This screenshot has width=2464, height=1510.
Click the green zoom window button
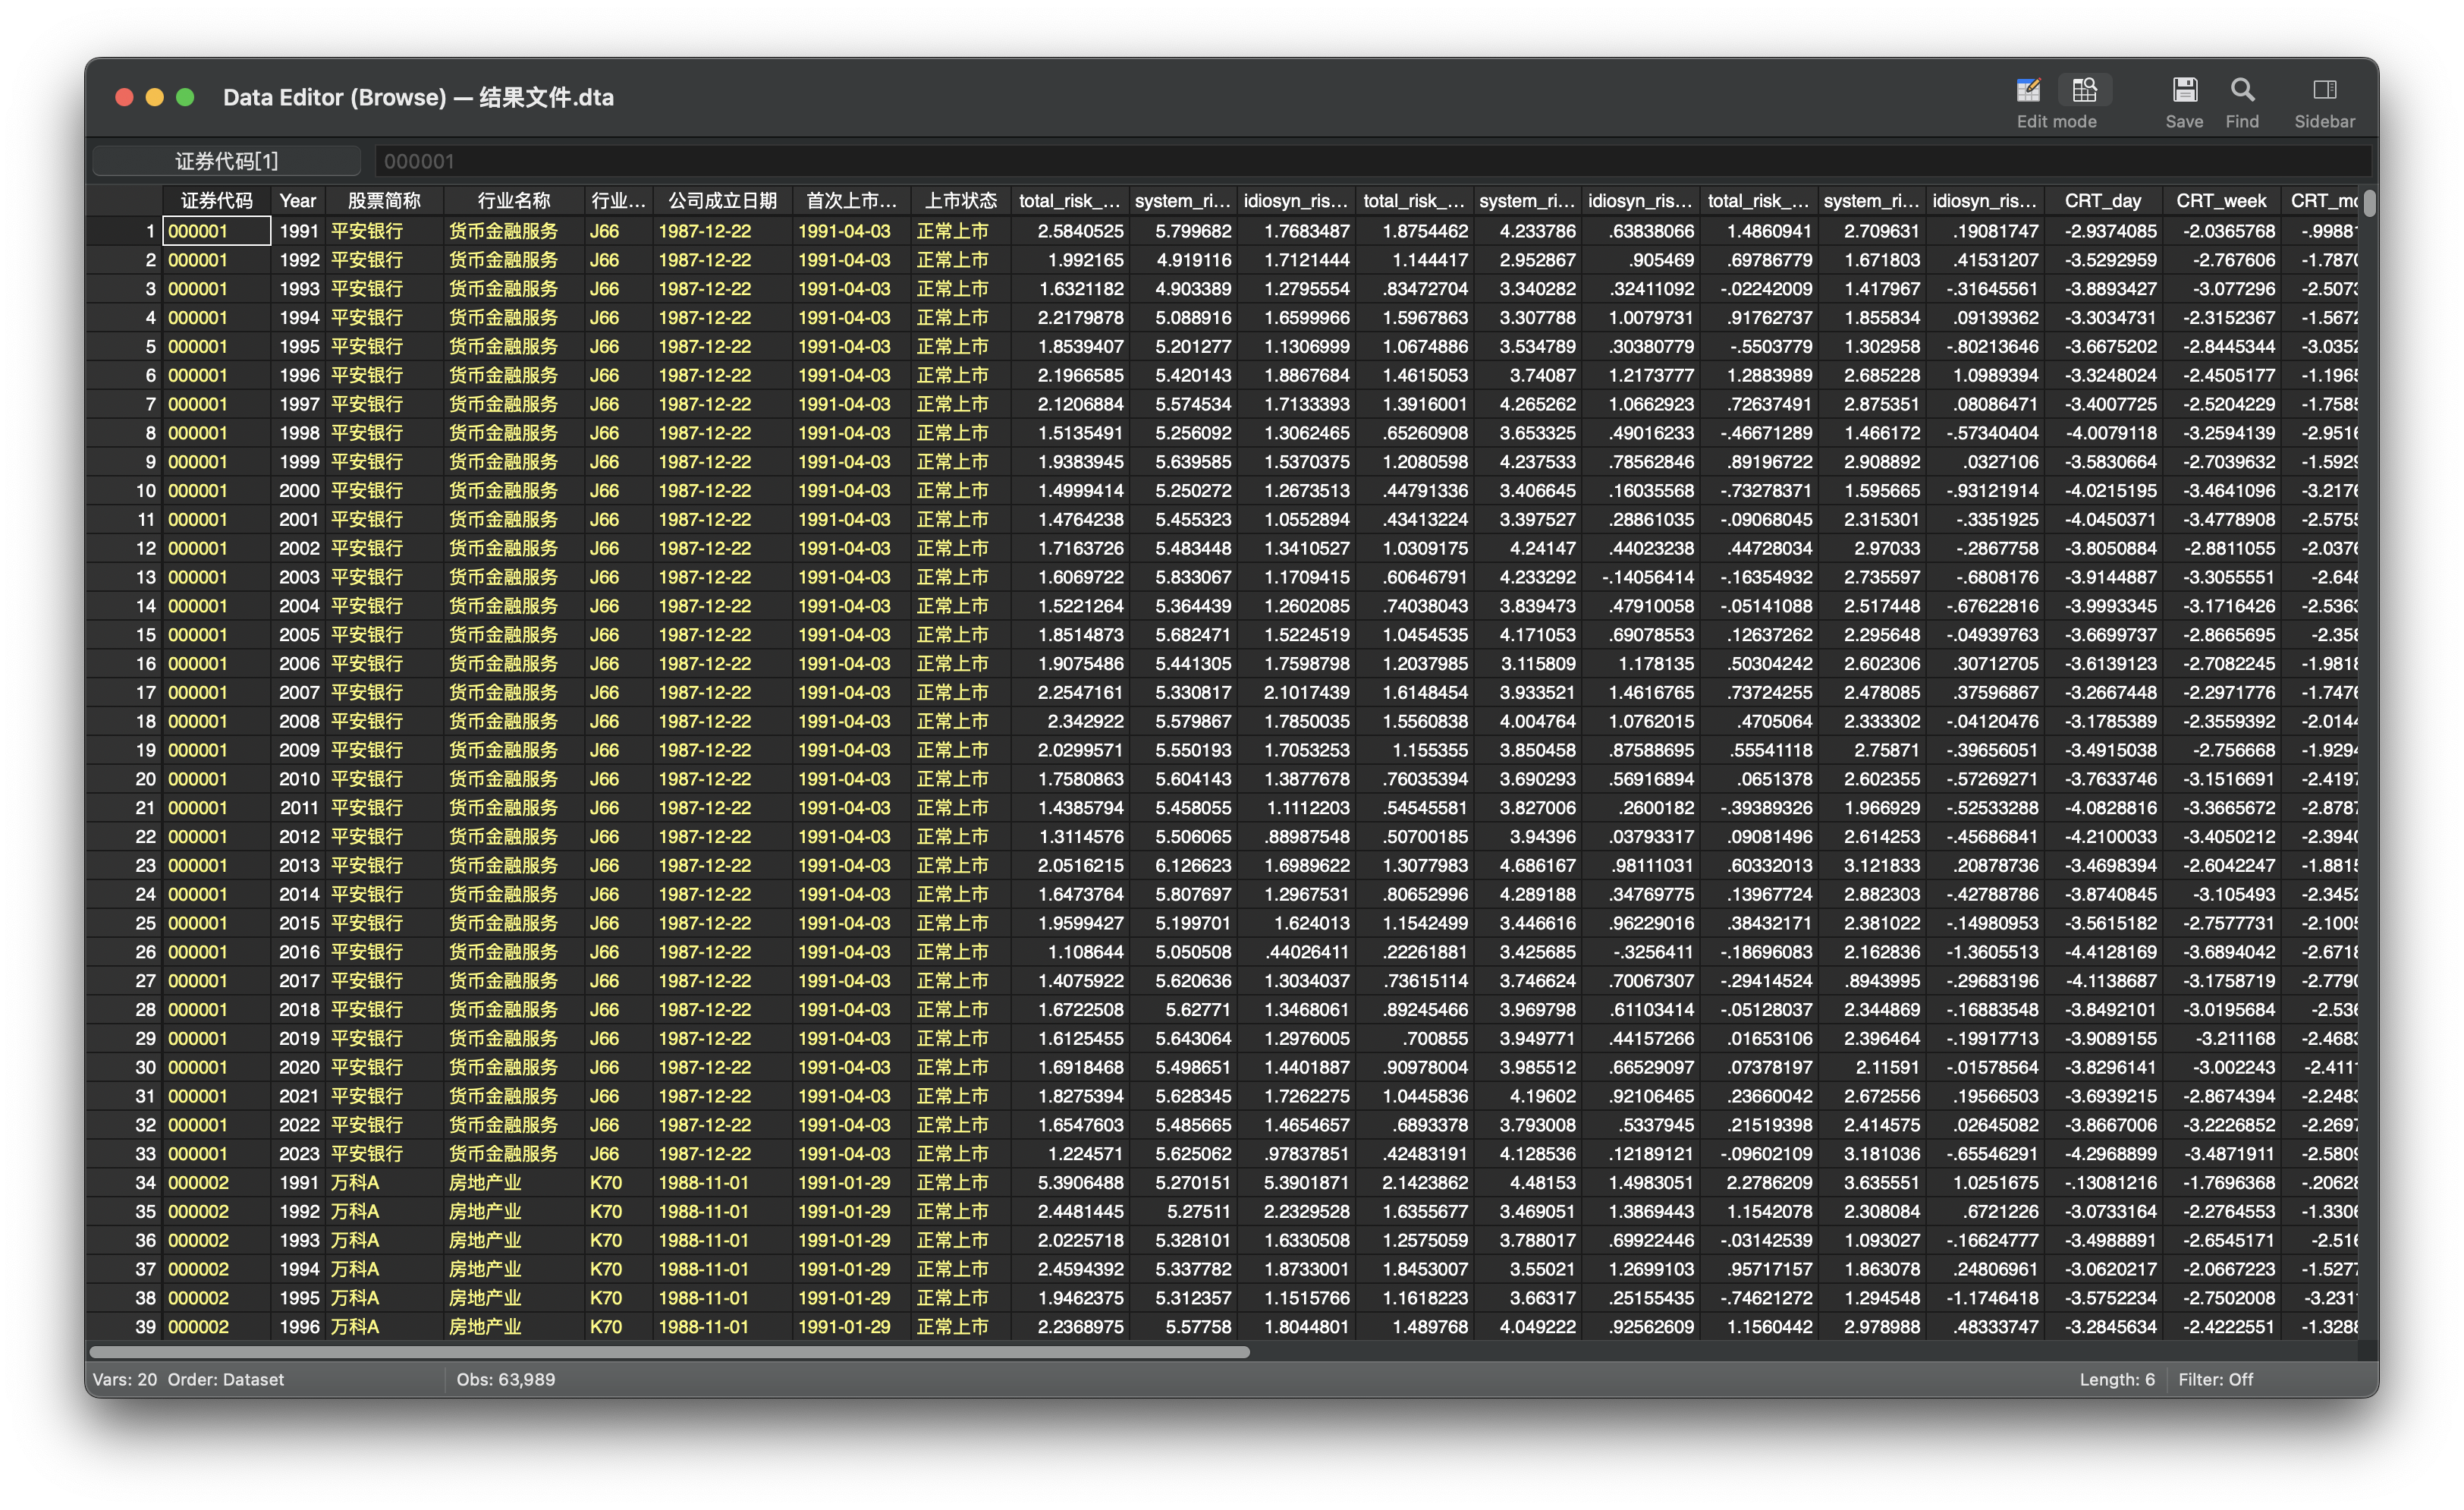click(185, 97)
